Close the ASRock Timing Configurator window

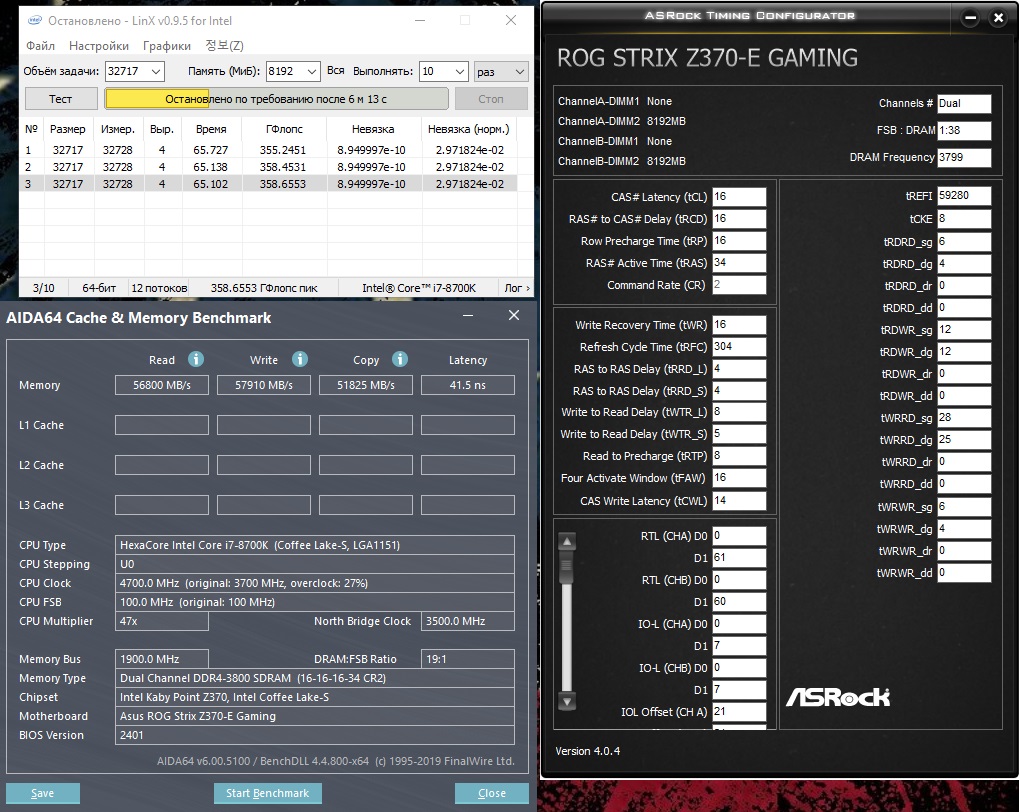[999, 18]
